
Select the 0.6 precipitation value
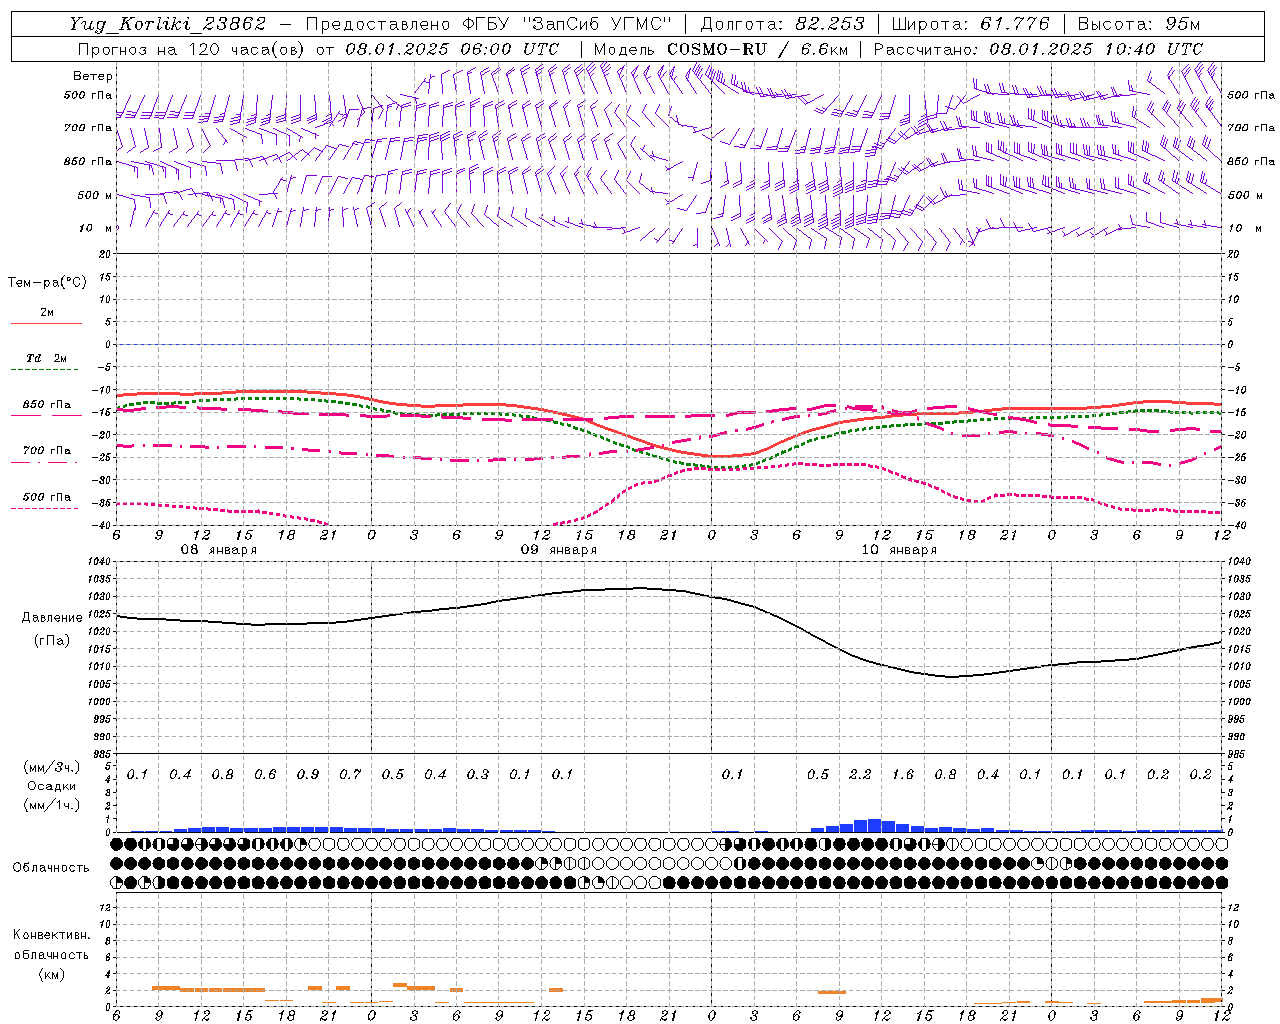(265, 775)
